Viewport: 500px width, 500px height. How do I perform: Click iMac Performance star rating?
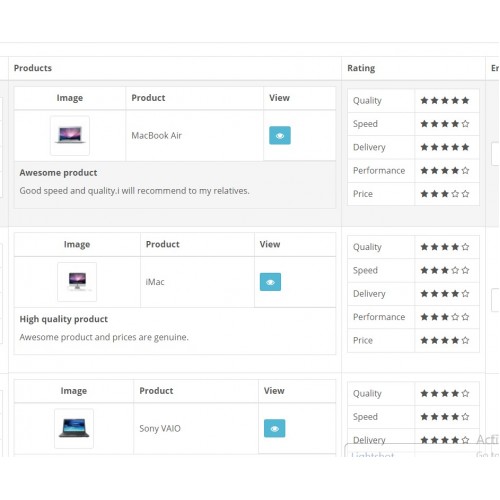[x=445, y=317]
